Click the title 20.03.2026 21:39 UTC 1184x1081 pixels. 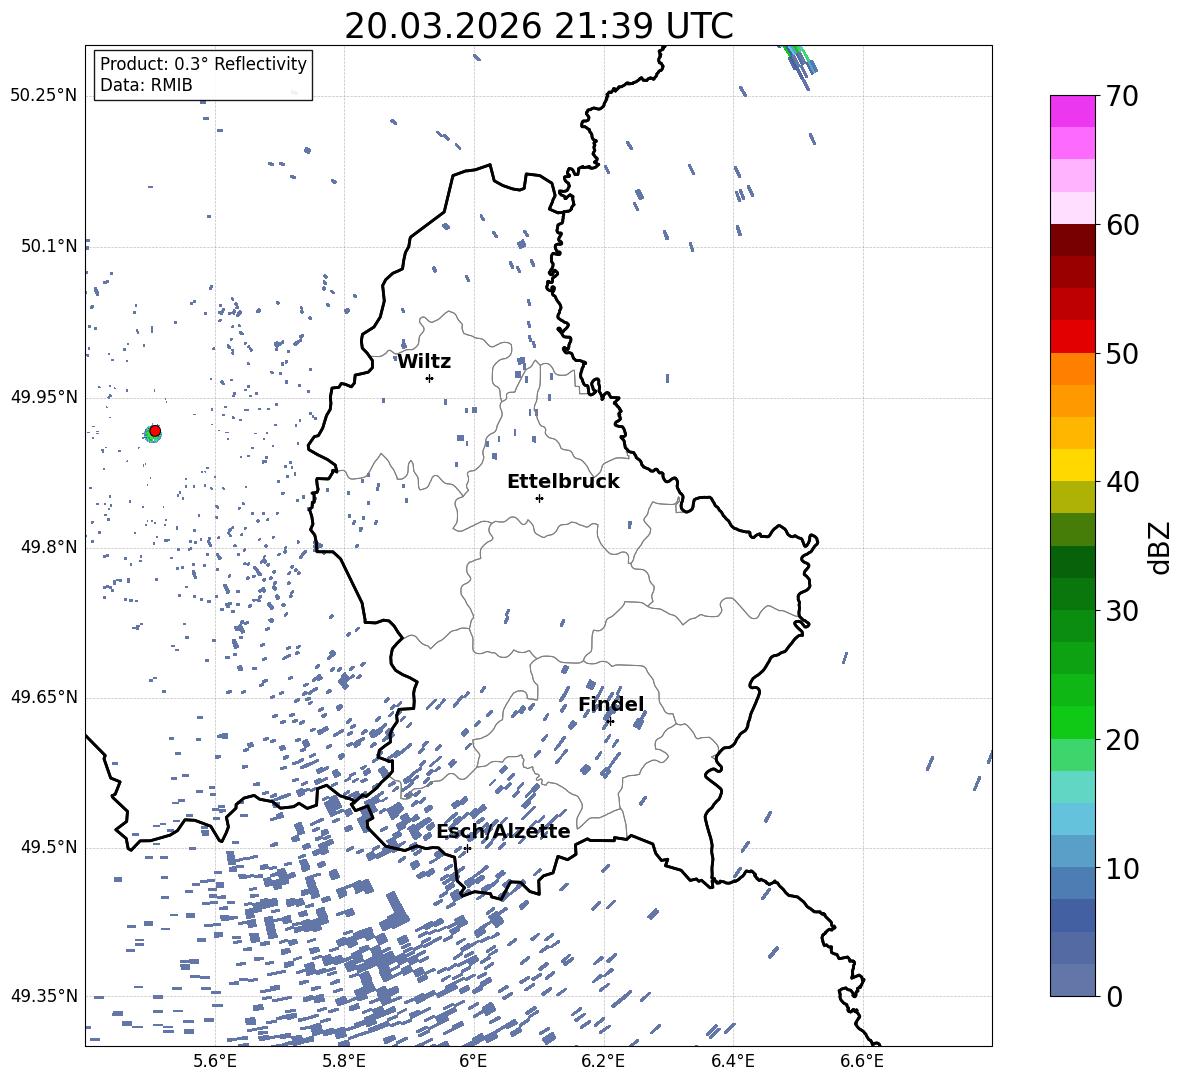pyautogui.click(x=538, y=26)
